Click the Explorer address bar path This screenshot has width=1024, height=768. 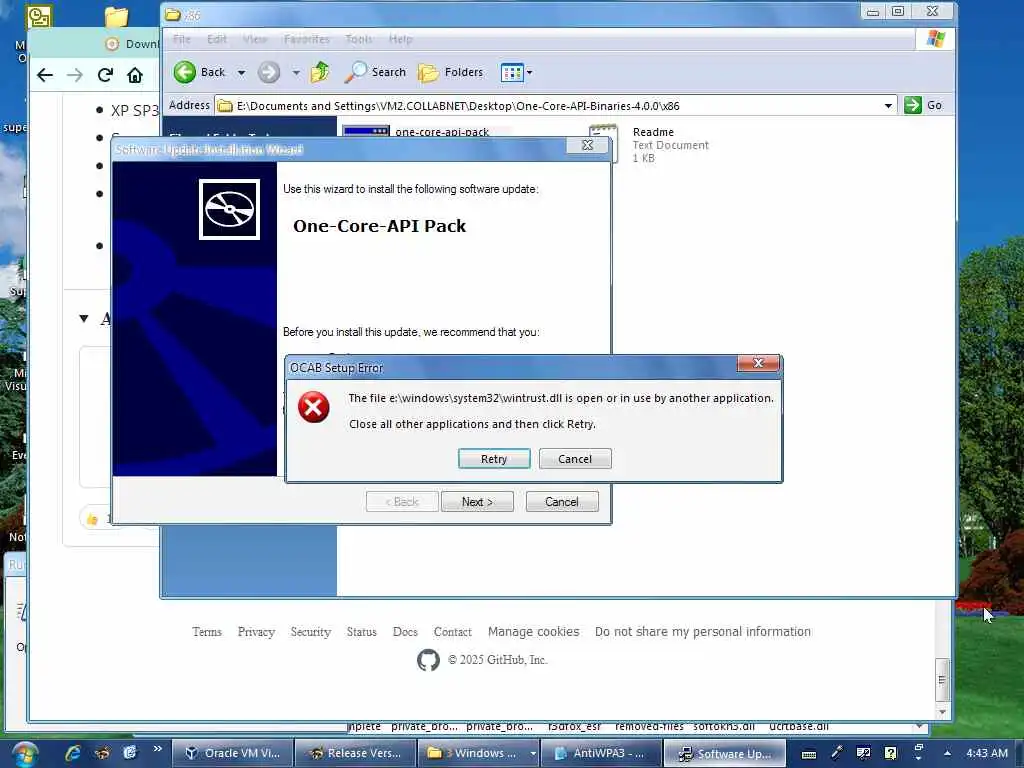tap(457, 106)
